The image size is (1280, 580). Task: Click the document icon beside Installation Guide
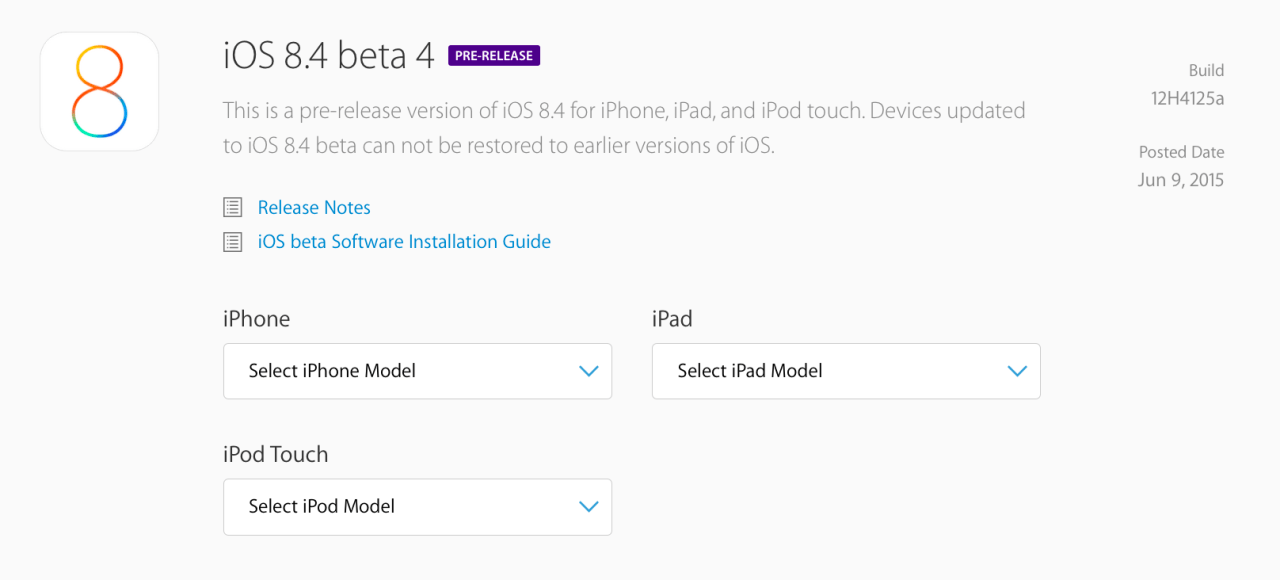(x=233, y=242)
